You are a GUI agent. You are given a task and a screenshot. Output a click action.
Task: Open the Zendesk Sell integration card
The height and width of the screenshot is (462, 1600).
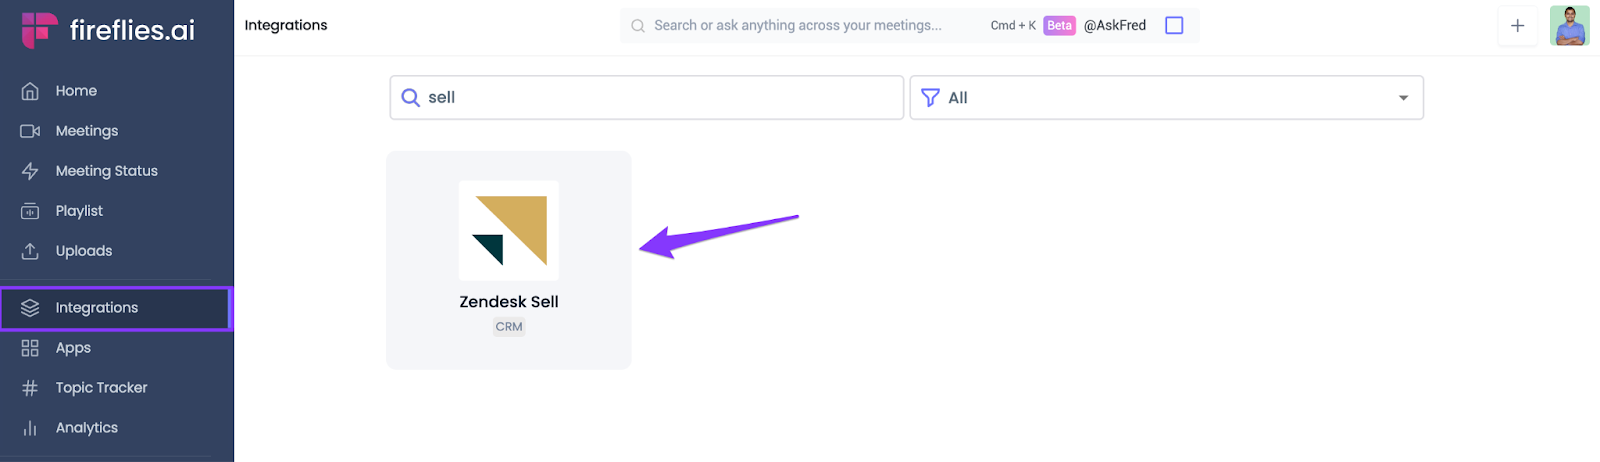point(509,260)
